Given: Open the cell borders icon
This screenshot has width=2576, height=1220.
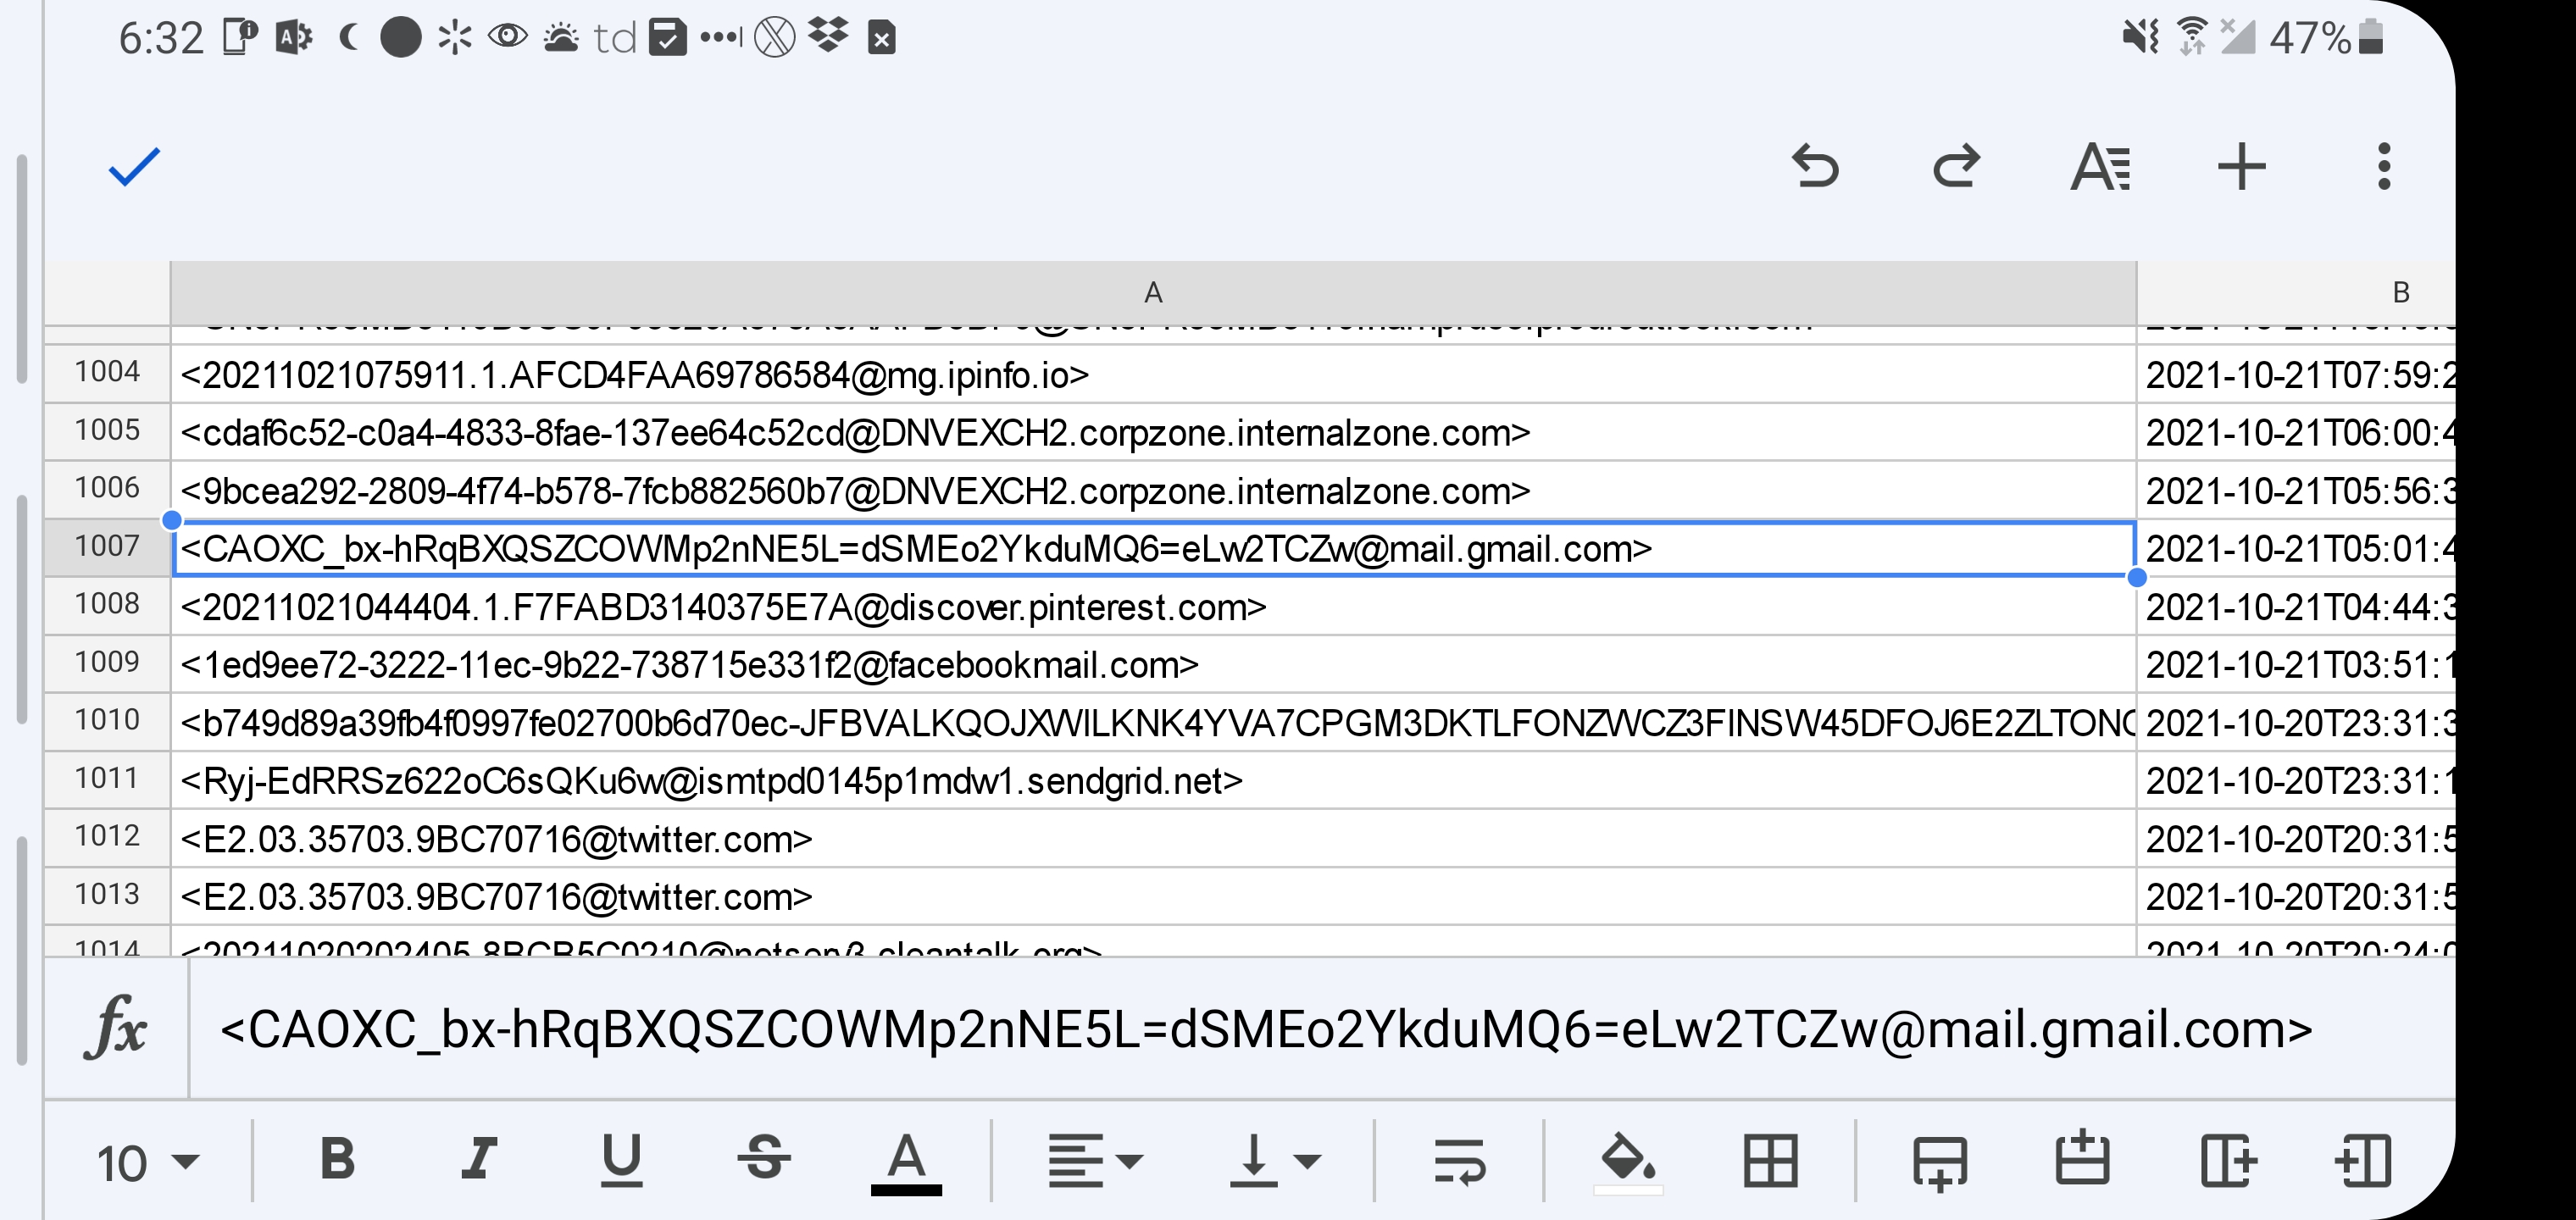Looking at the screenshot, I should pos(1770,1161).
